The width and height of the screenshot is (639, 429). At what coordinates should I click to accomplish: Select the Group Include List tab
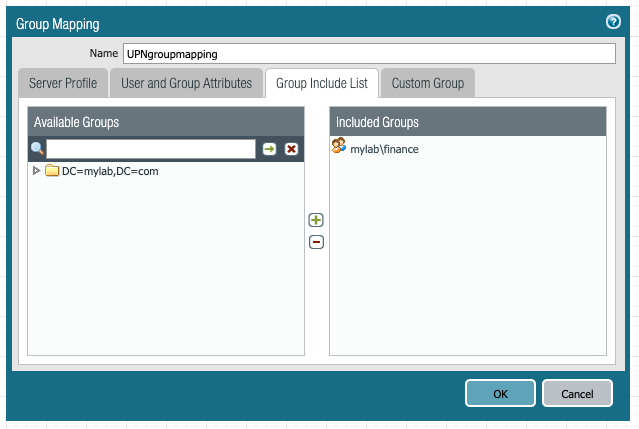click(322, 83)
